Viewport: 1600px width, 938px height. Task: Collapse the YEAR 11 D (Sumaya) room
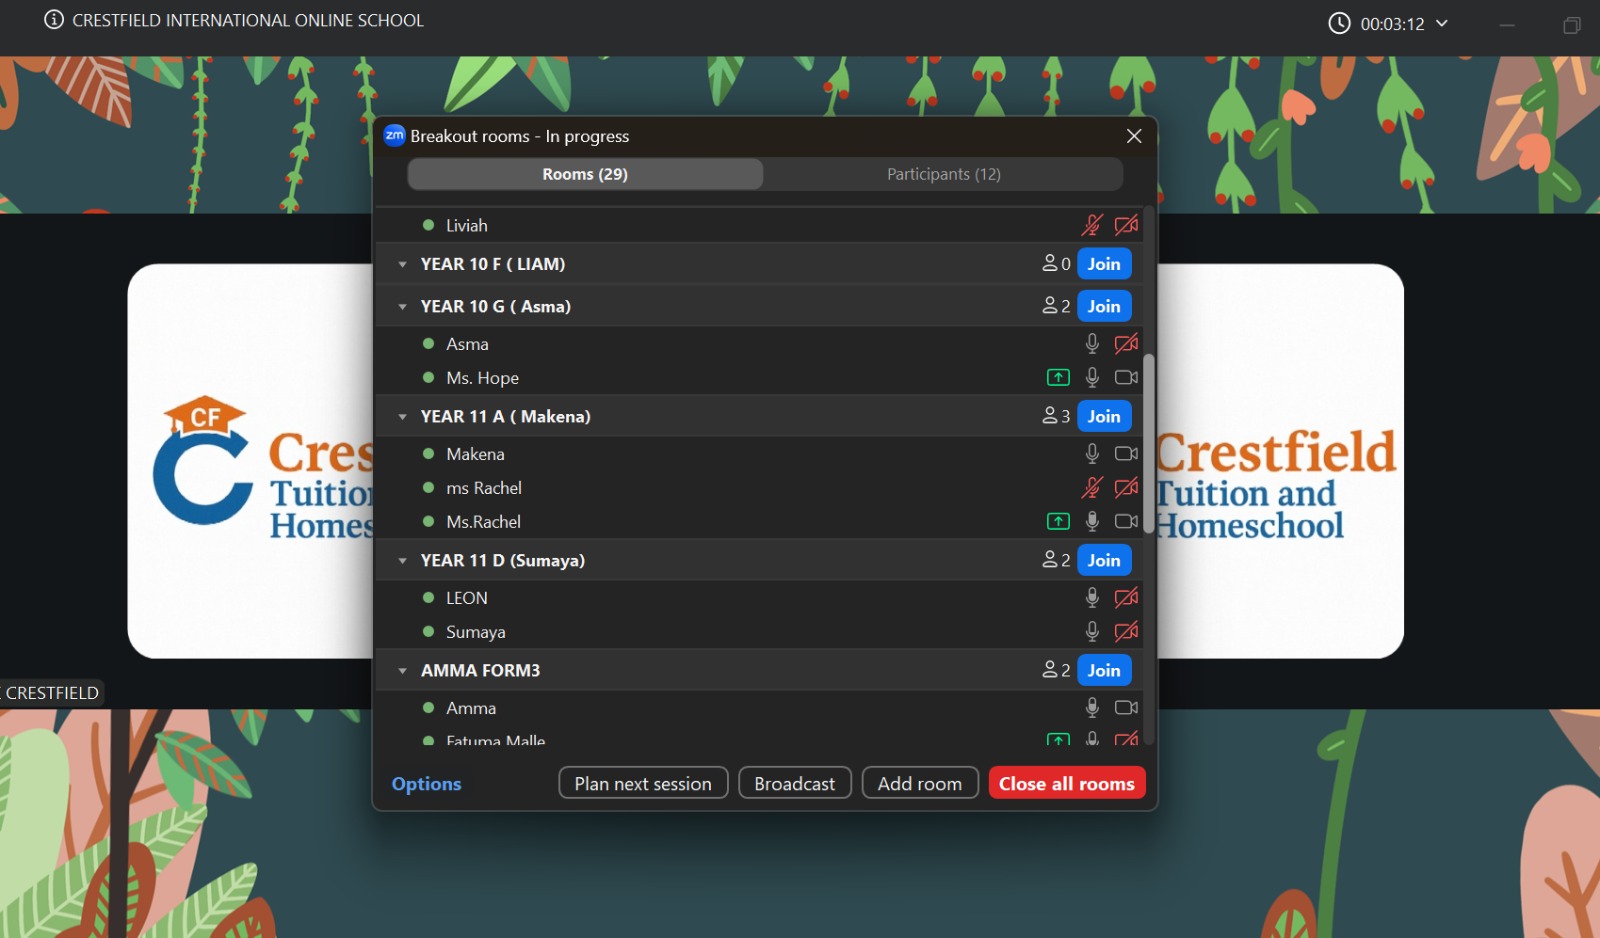click(x=402, y=560)
